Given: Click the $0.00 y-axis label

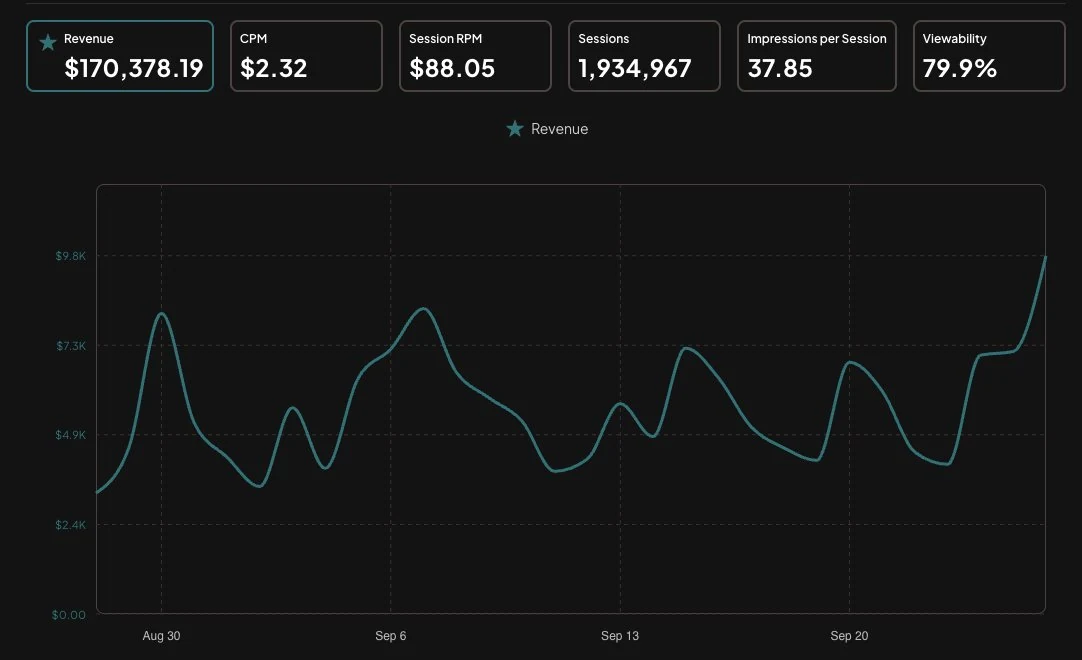Looking at the screenshot, I should (69, 614).
